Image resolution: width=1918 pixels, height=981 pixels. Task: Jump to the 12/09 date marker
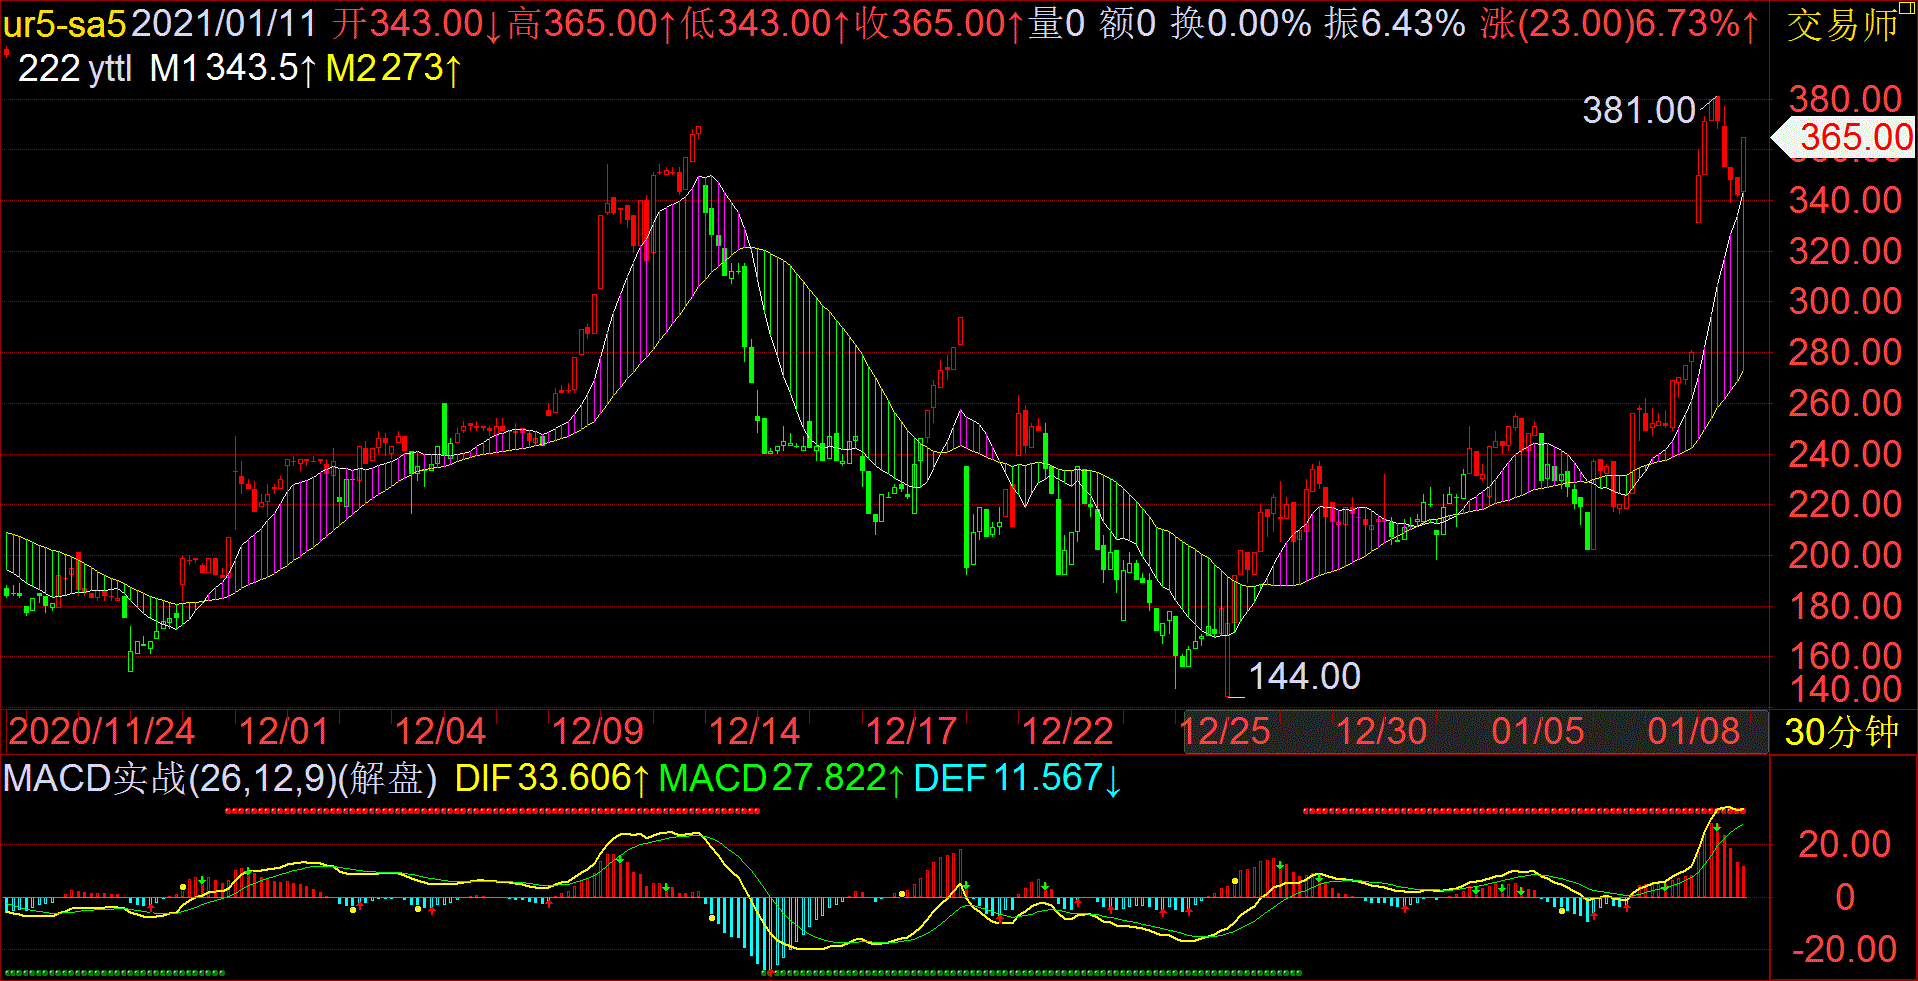[597, 732]
